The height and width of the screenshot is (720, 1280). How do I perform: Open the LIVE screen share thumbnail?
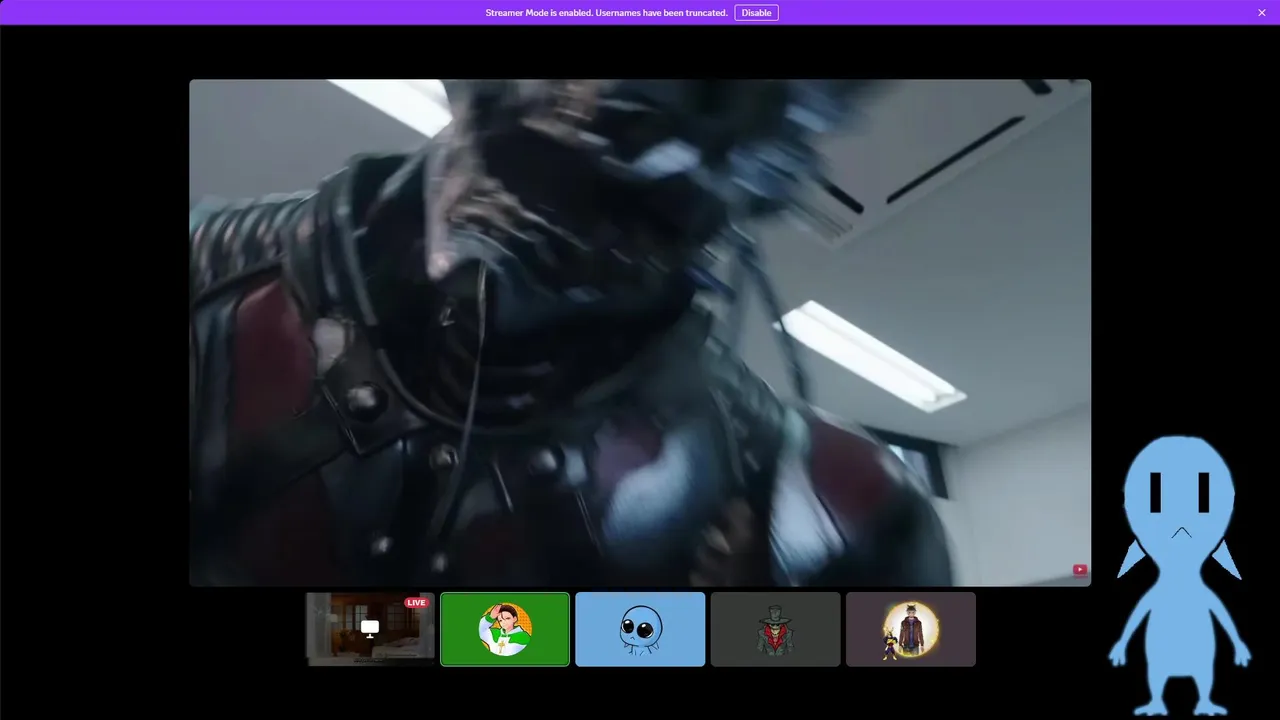pyautogui.click(x=370, y=629)
